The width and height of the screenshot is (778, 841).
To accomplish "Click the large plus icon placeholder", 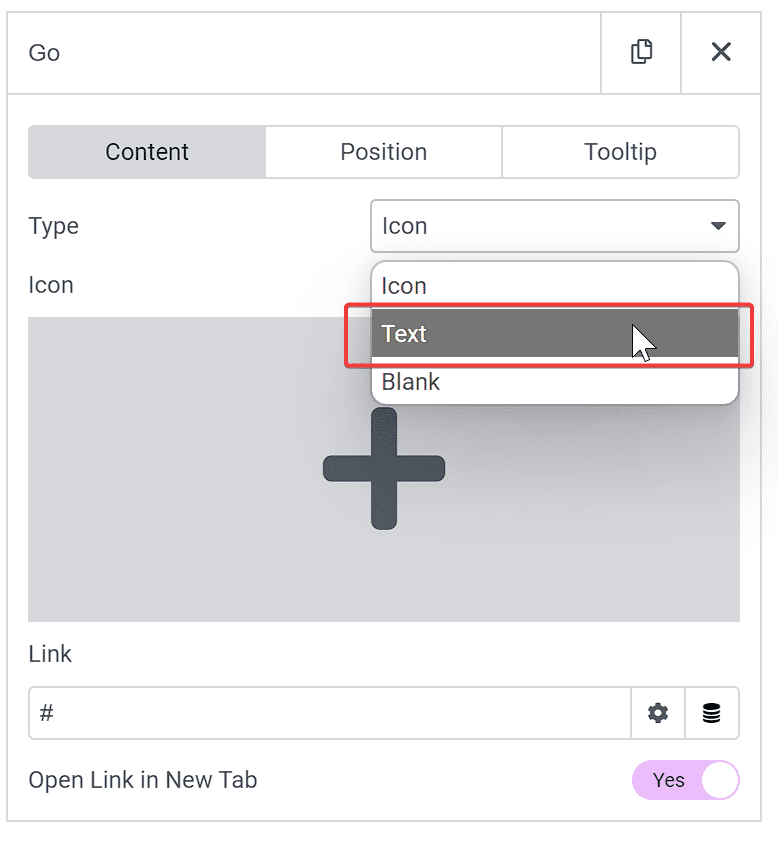I will point(384,468).
